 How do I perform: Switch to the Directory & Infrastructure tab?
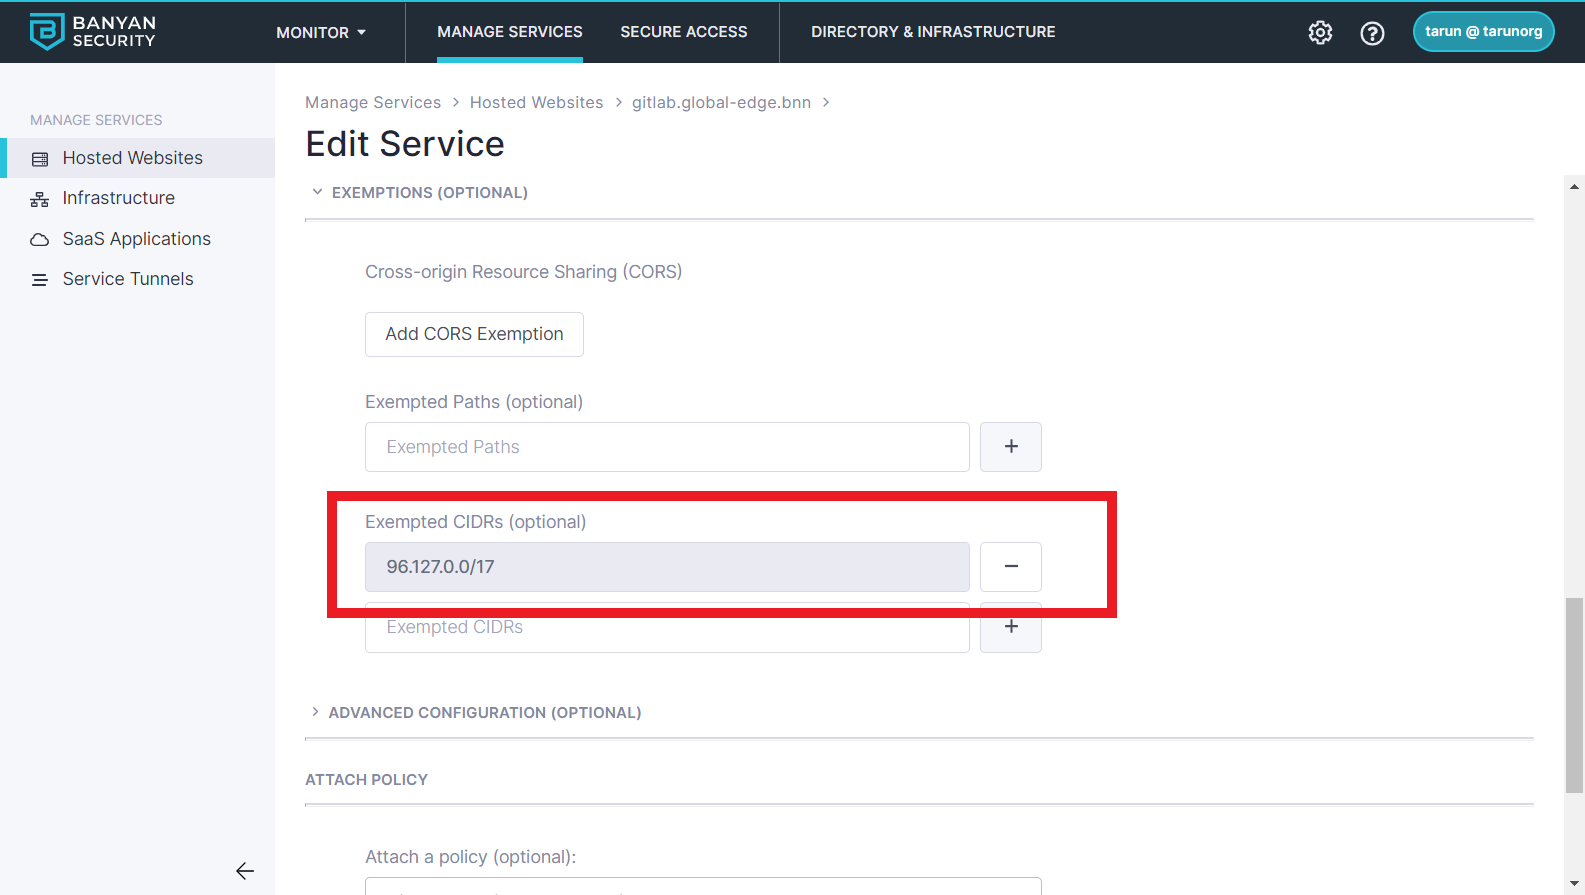933,32
